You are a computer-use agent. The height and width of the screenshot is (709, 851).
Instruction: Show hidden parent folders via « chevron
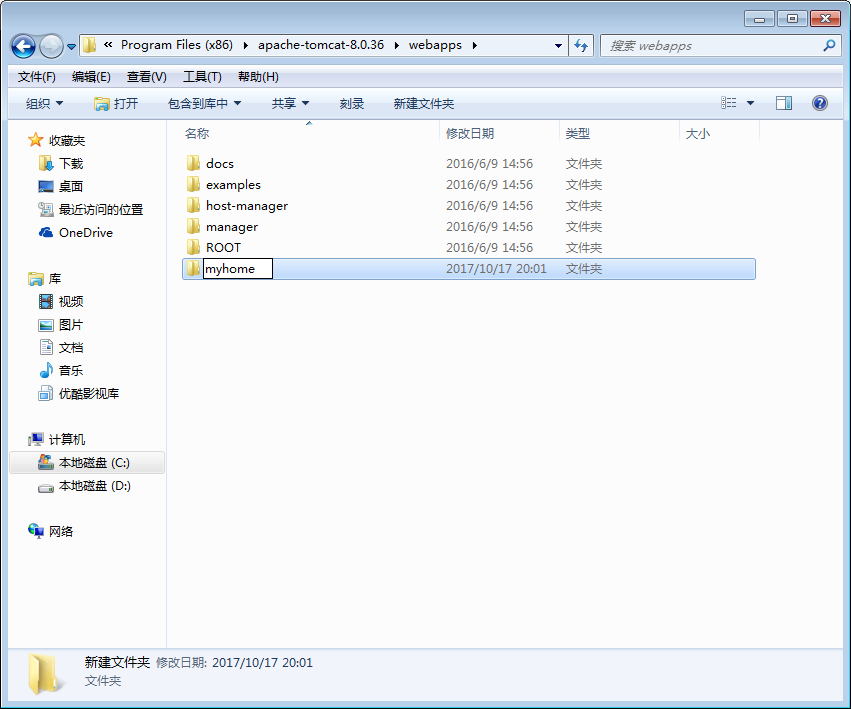point(108,45)
